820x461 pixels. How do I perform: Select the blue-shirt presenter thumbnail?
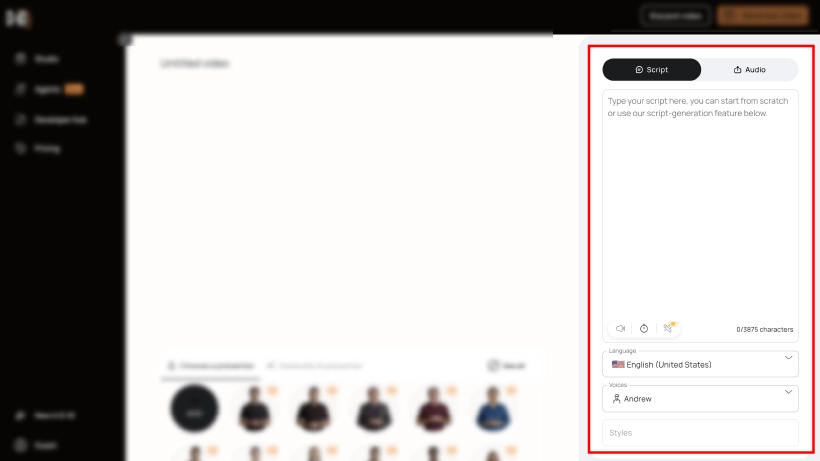pos(493,409)
